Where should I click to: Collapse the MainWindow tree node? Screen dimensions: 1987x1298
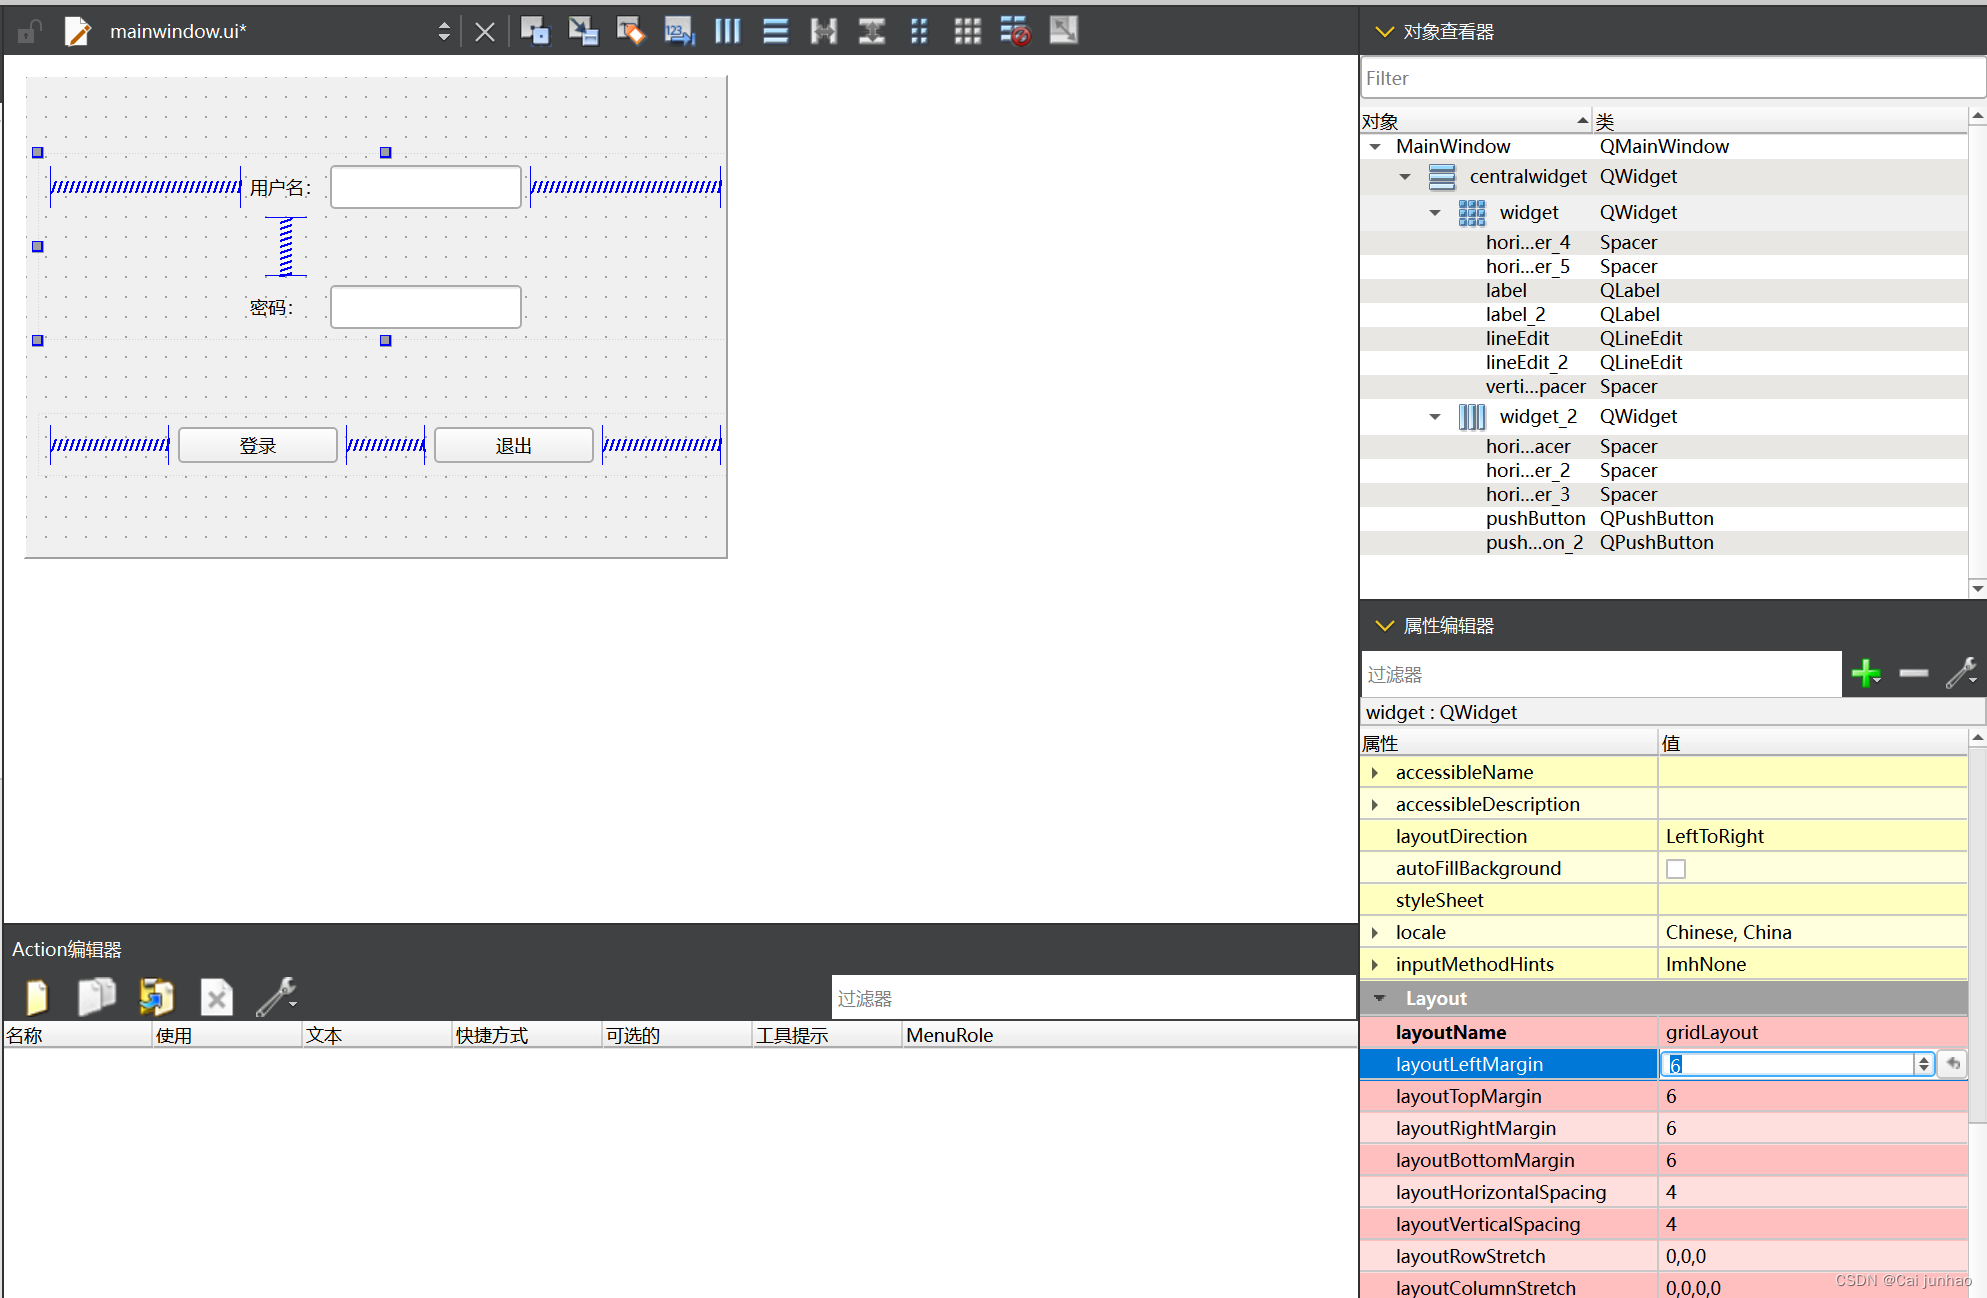point(1375,147)
